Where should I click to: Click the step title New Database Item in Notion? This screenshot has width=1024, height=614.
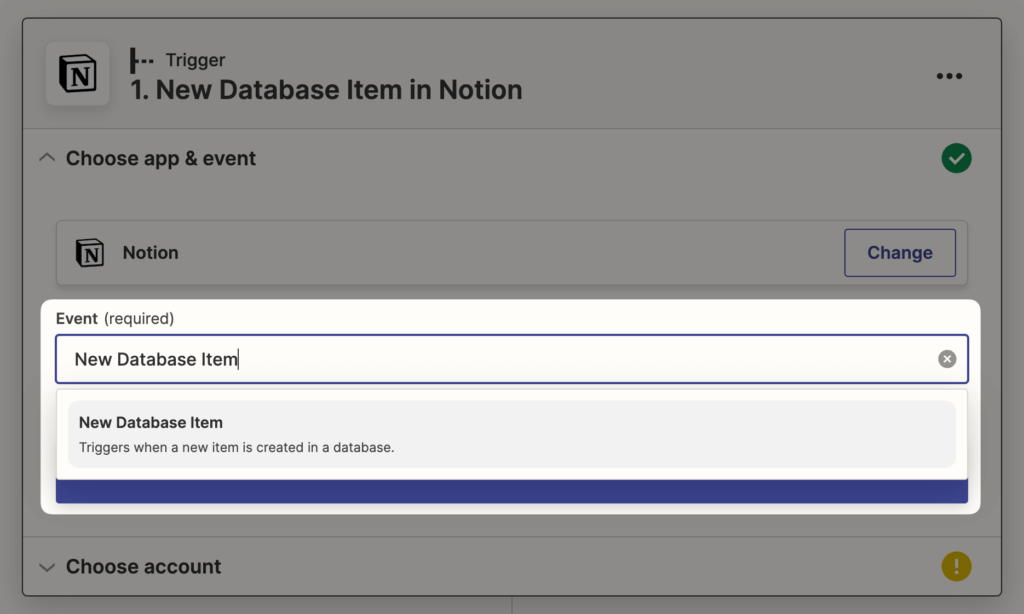click(326, 90)
